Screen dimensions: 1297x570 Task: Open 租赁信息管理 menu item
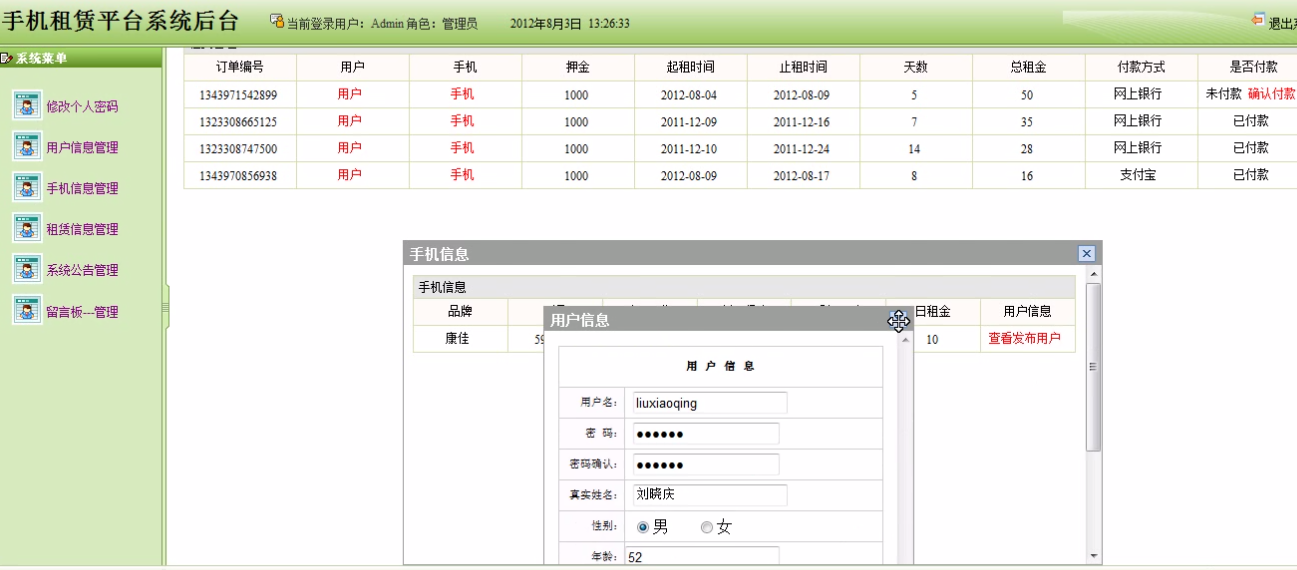[82, 229]
